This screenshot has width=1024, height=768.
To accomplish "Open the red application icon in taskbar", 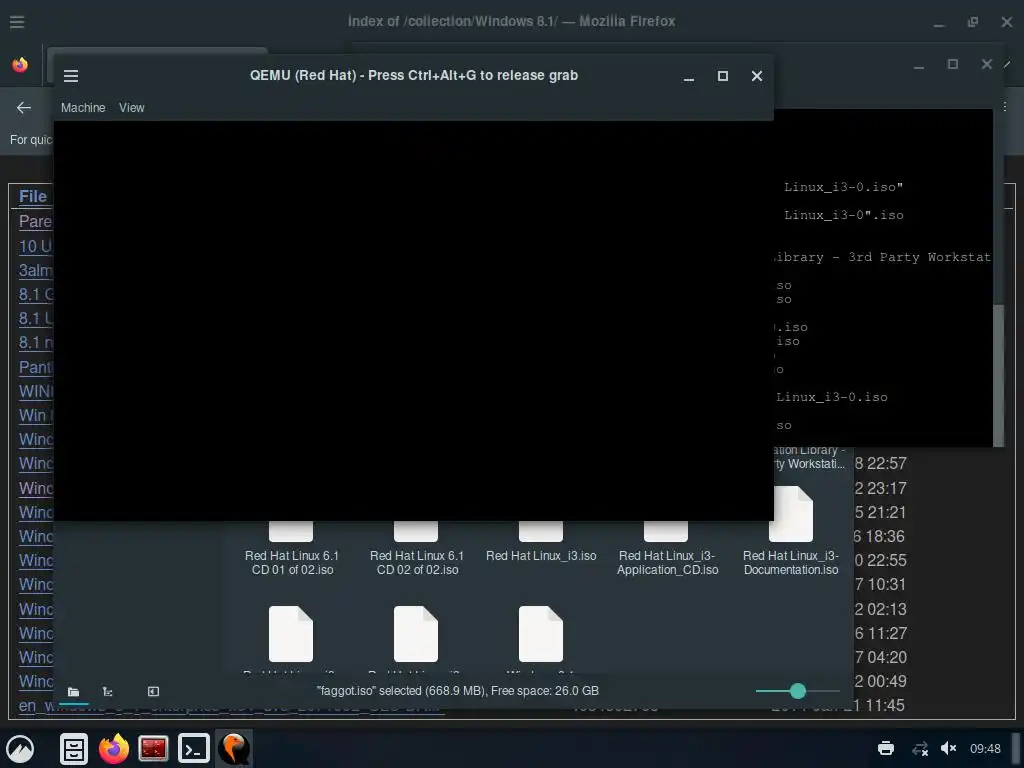I will 153,748.
